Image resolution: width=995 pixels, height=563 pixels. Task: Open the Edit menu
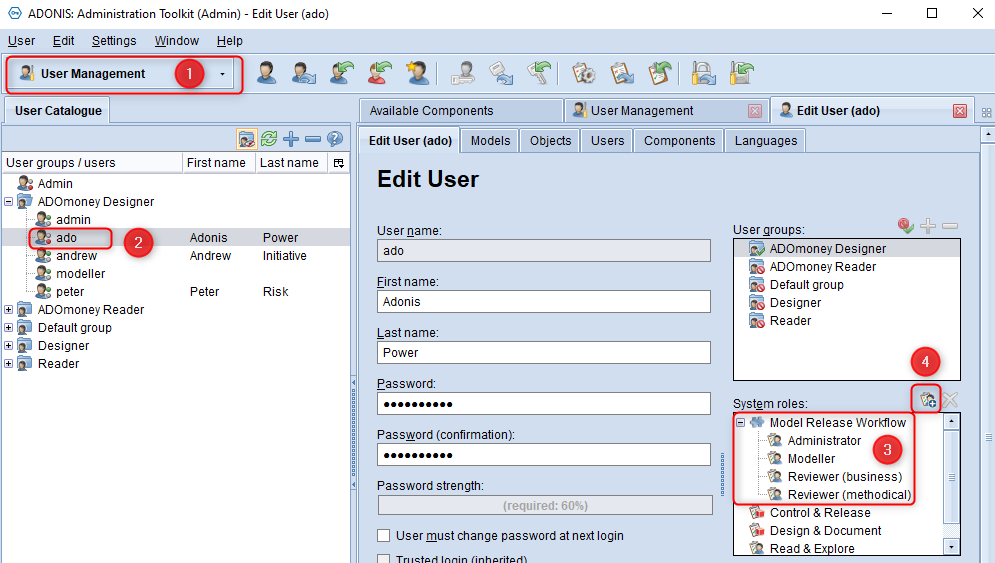coord(63,41)
